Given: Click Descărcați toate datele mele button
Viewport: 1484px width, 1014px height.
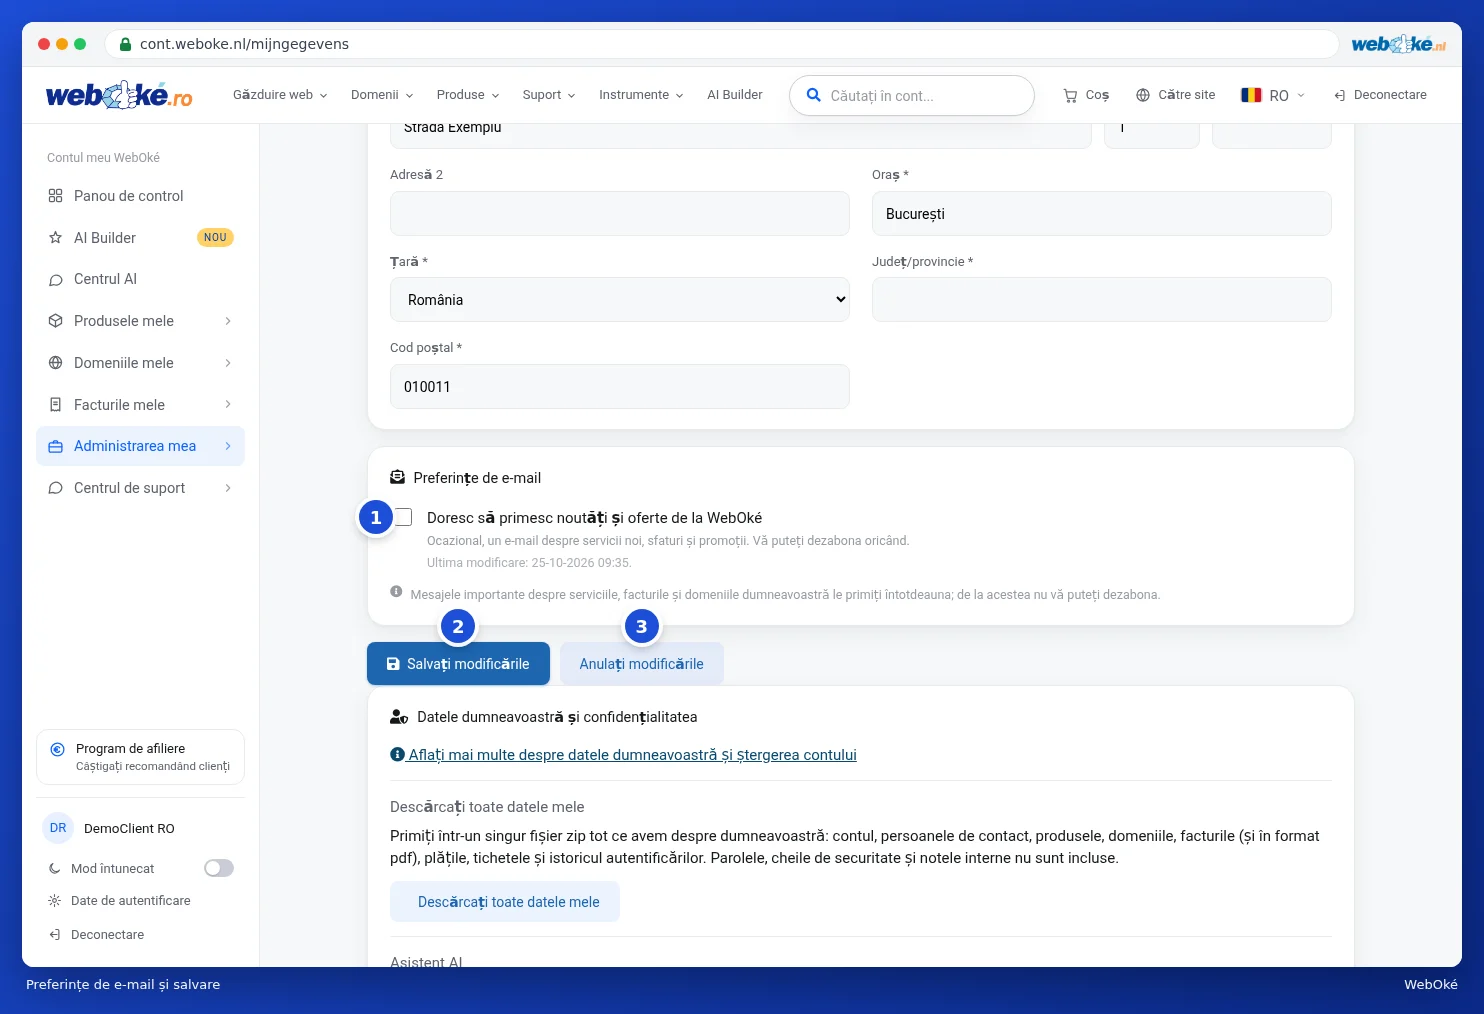Looking at the screenshot, I should click(505, 902).
